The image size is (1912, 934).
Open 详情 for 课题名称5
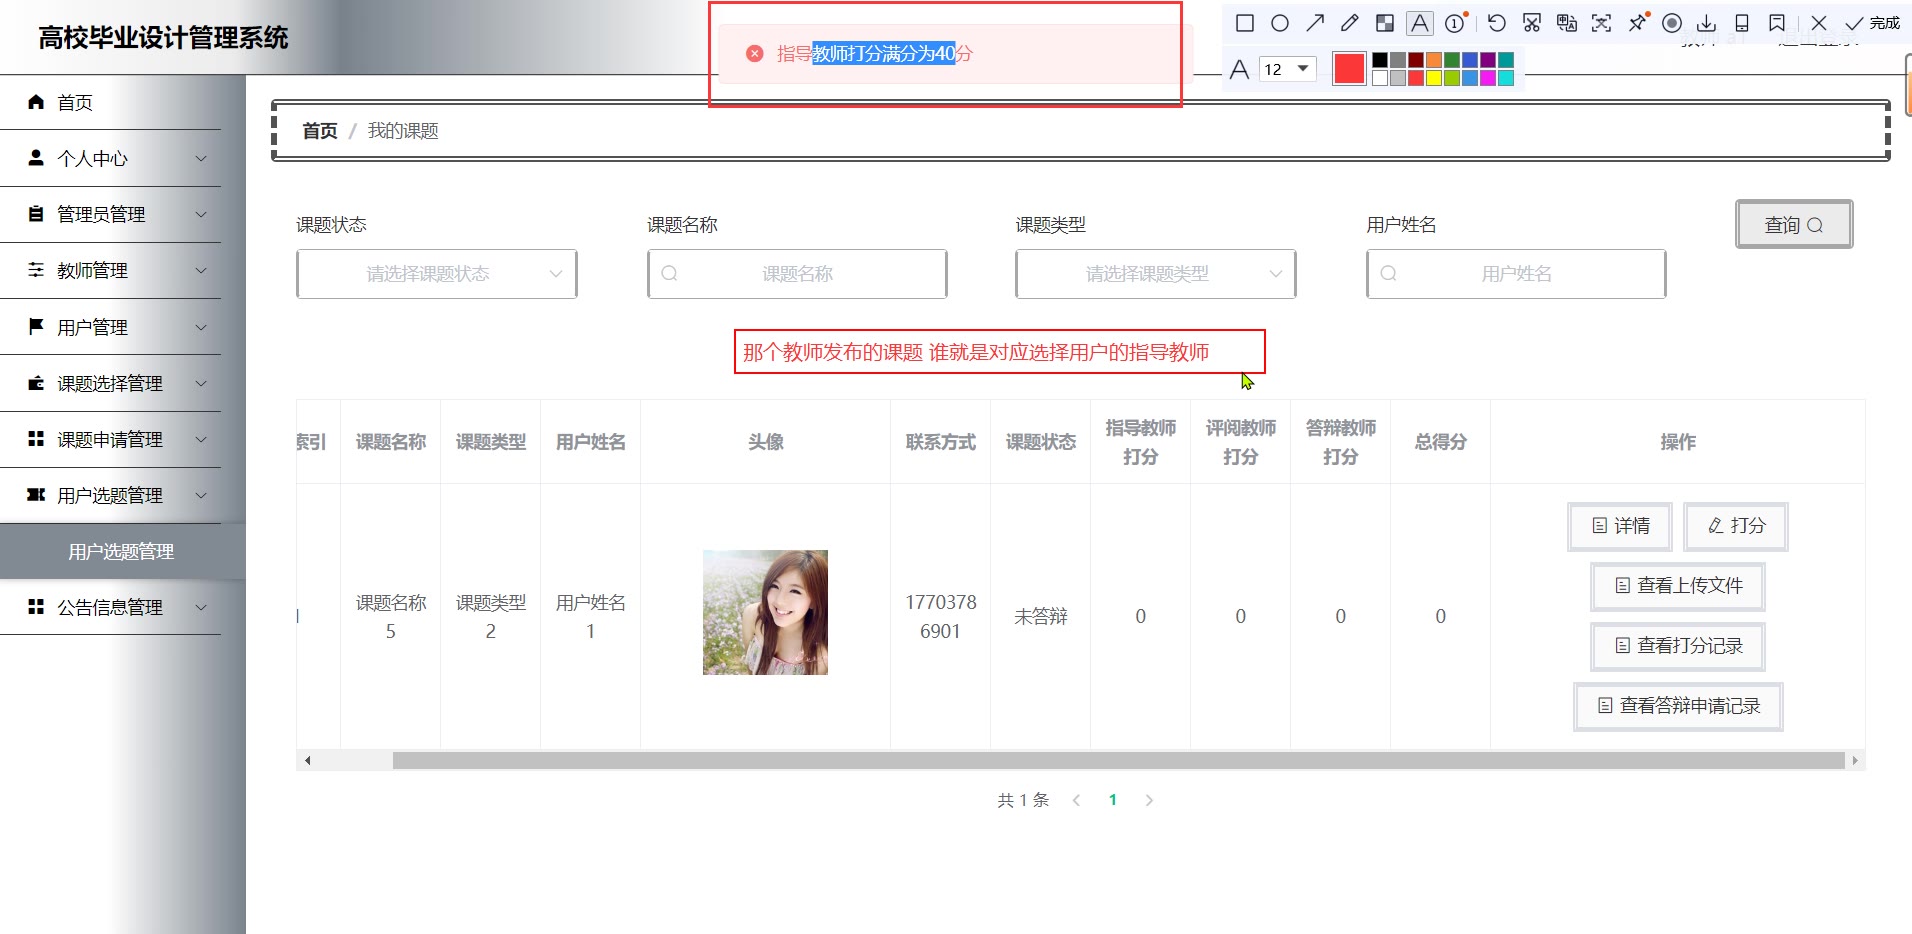point(1620,526)
